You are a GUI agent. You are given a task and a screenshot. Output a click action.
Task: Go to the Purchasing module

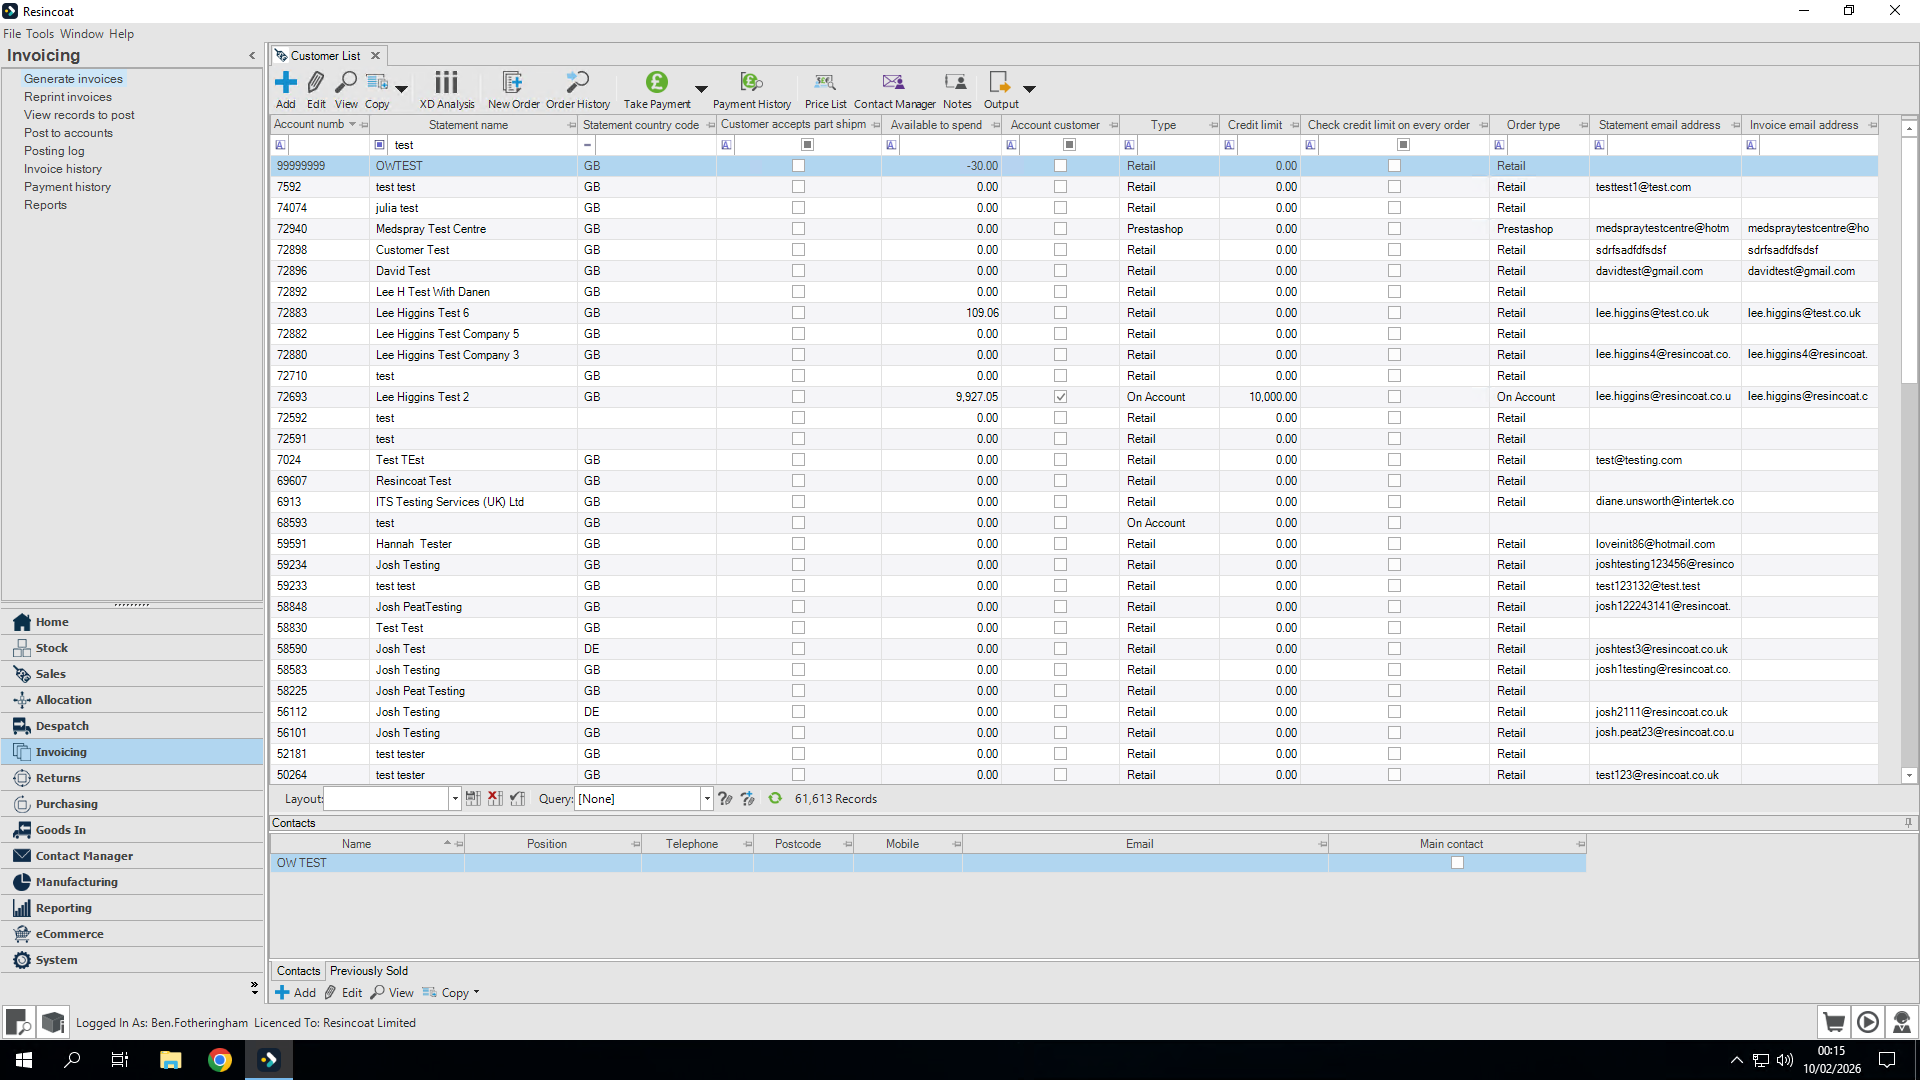coord(66,804)
